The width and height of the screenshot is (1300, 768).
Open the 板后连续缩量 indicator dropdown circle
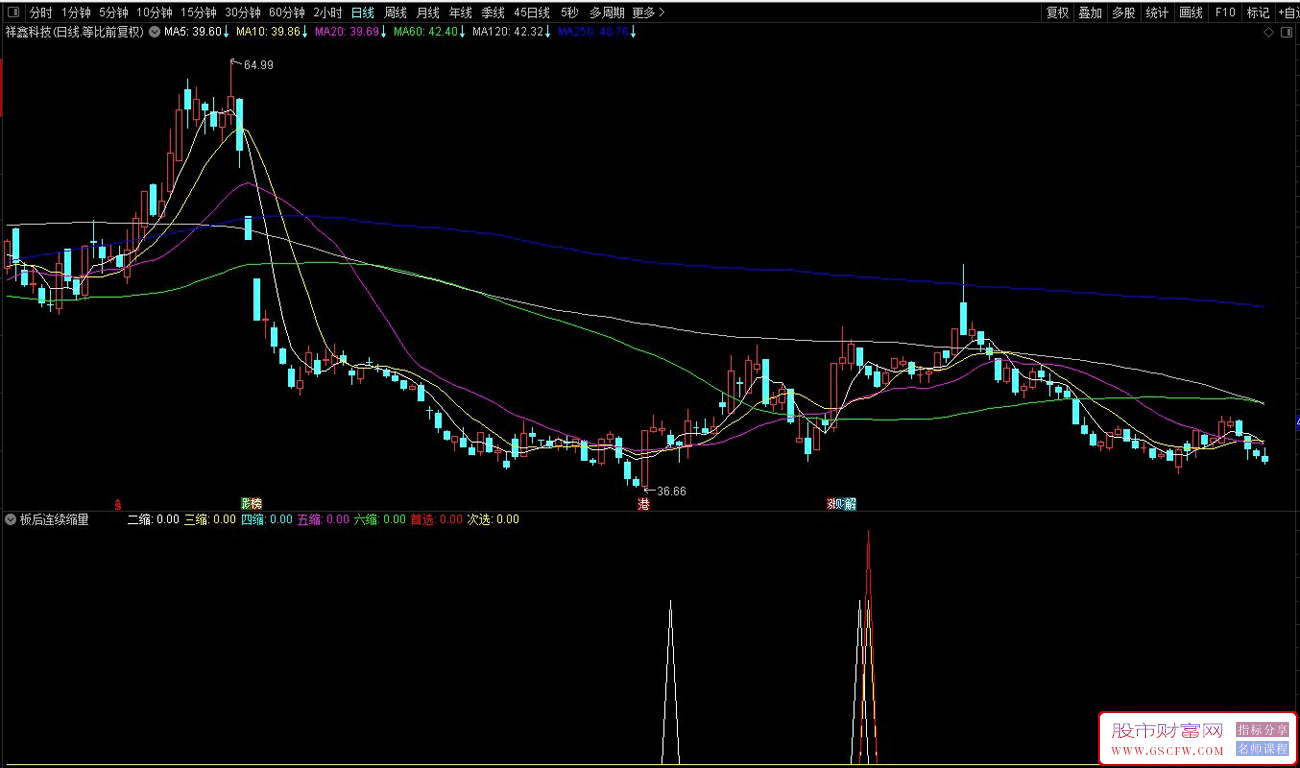[11, 519]
